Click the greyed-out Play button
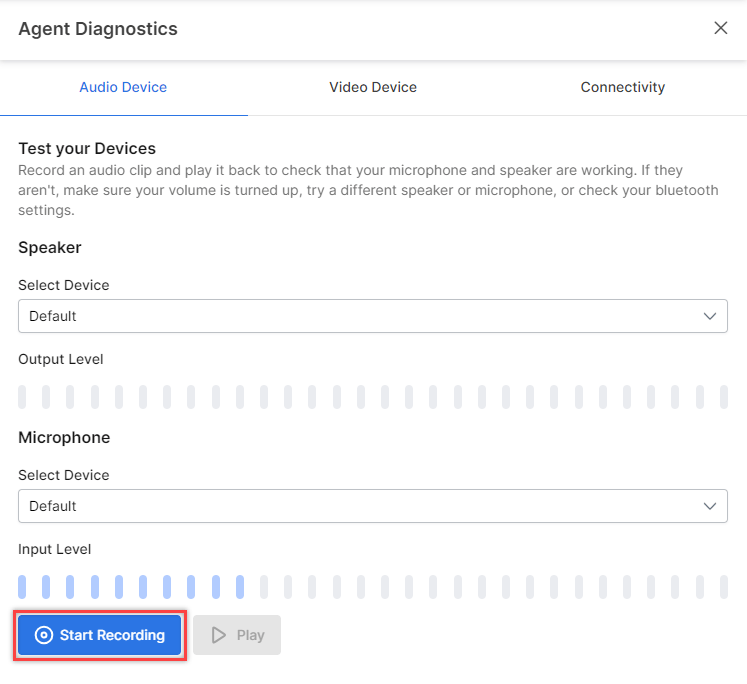Image resolution: width=747 pixels, height=684 pixels. point(237,635)
